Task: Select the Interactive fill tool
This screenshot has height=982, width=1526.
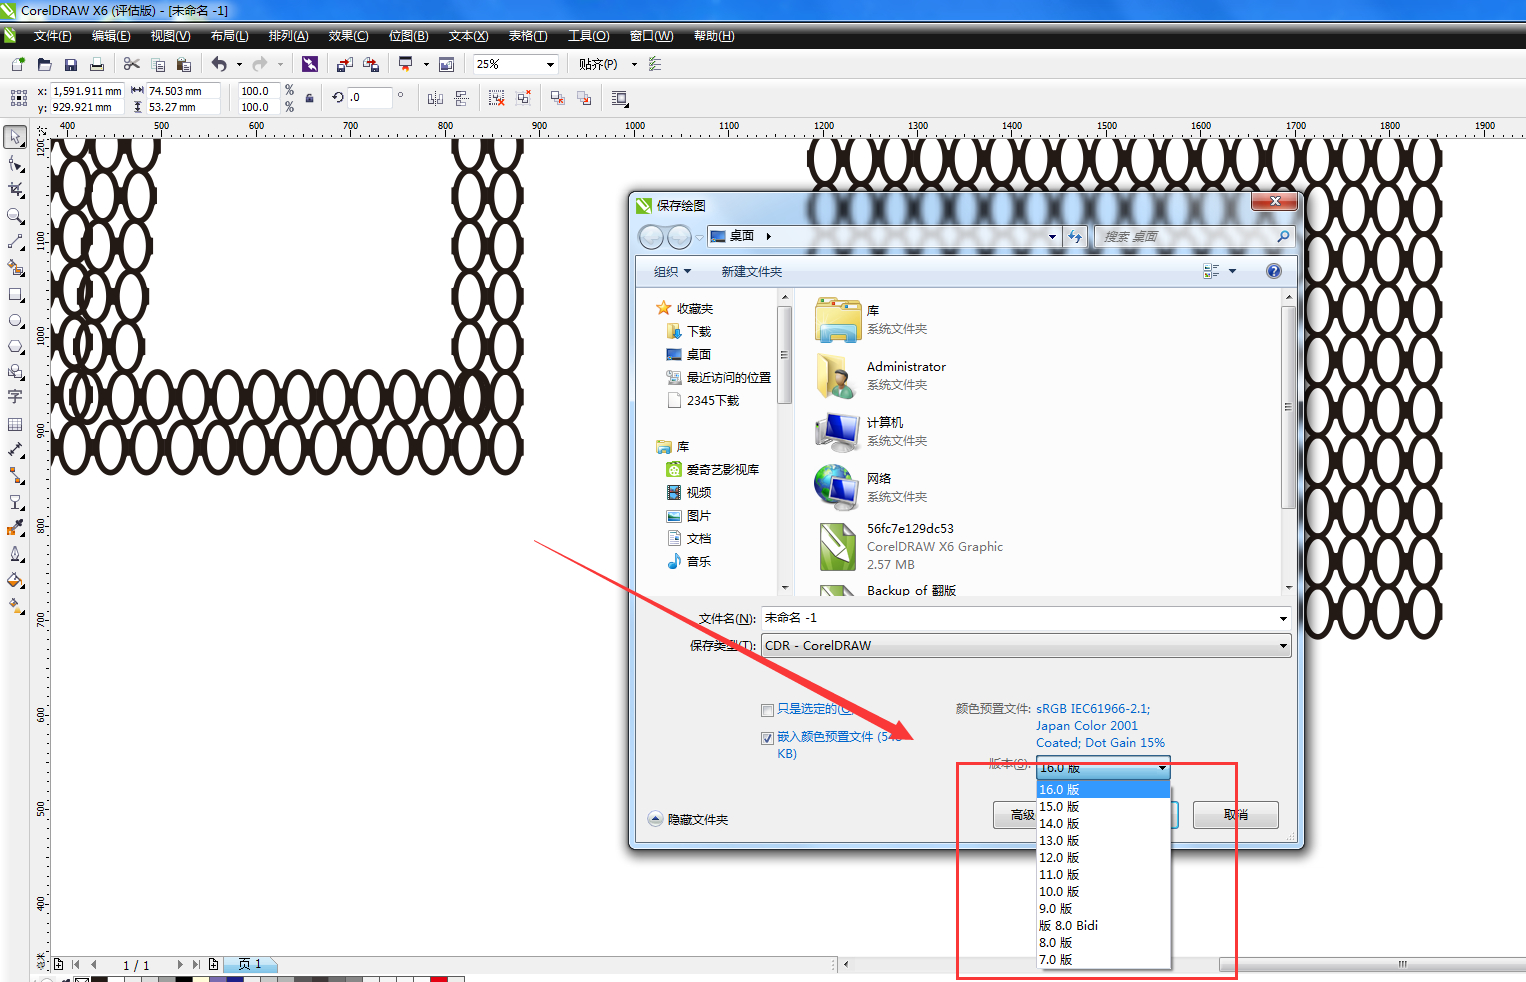Action: coord(16,606)
